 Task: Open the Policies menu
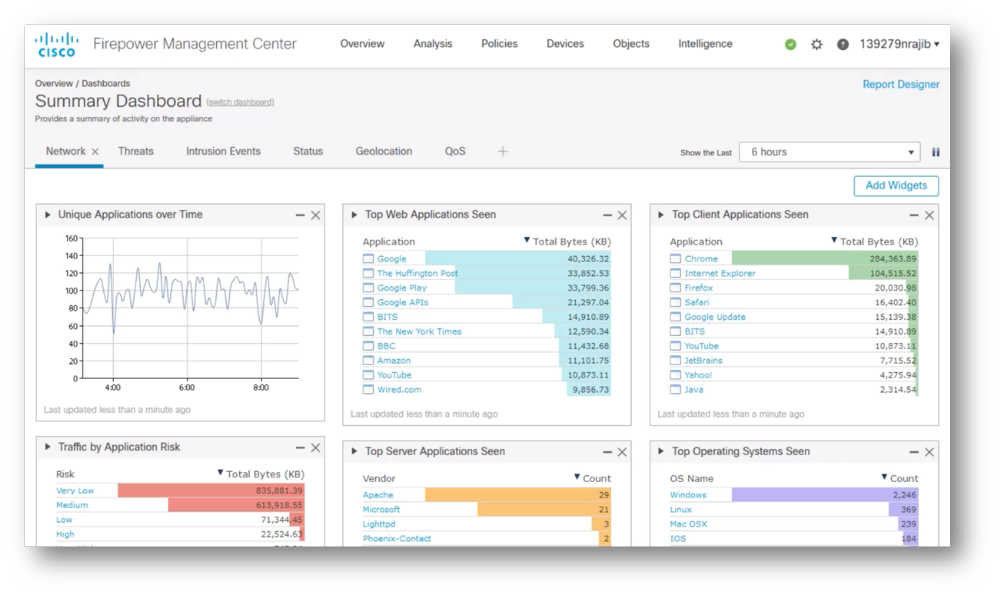[x=499, y=44]
